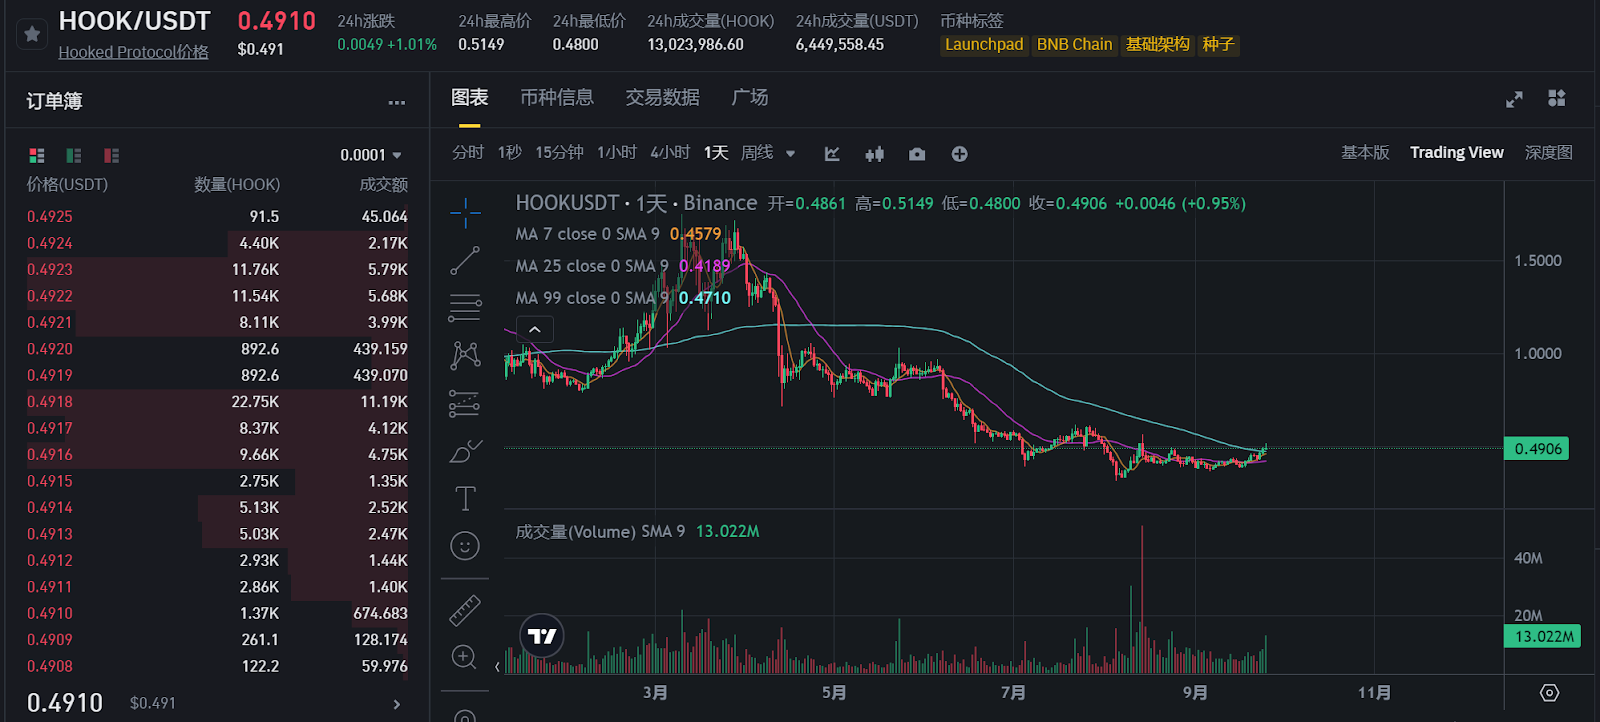Select the zoom in tool
Image resolution: width=1600 pixels, height=722 pixels.
[x=464, y=657]
